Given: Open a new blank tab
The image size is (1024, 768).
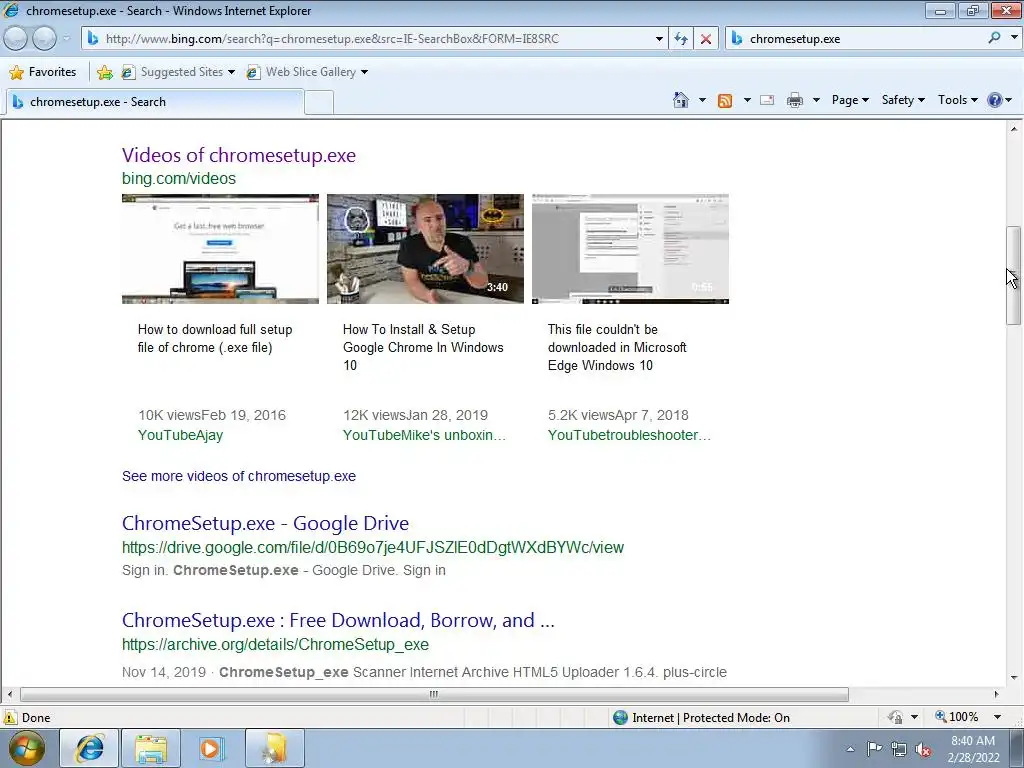Looking at the screenshot, I should coord(319,103).
